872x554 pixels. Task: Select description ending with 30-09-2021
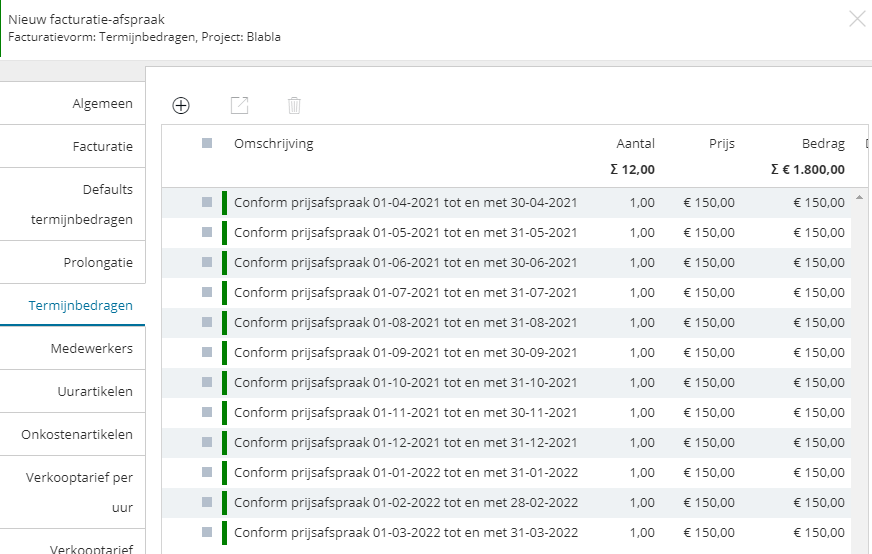pyautogui.click(x=405, y=353)
